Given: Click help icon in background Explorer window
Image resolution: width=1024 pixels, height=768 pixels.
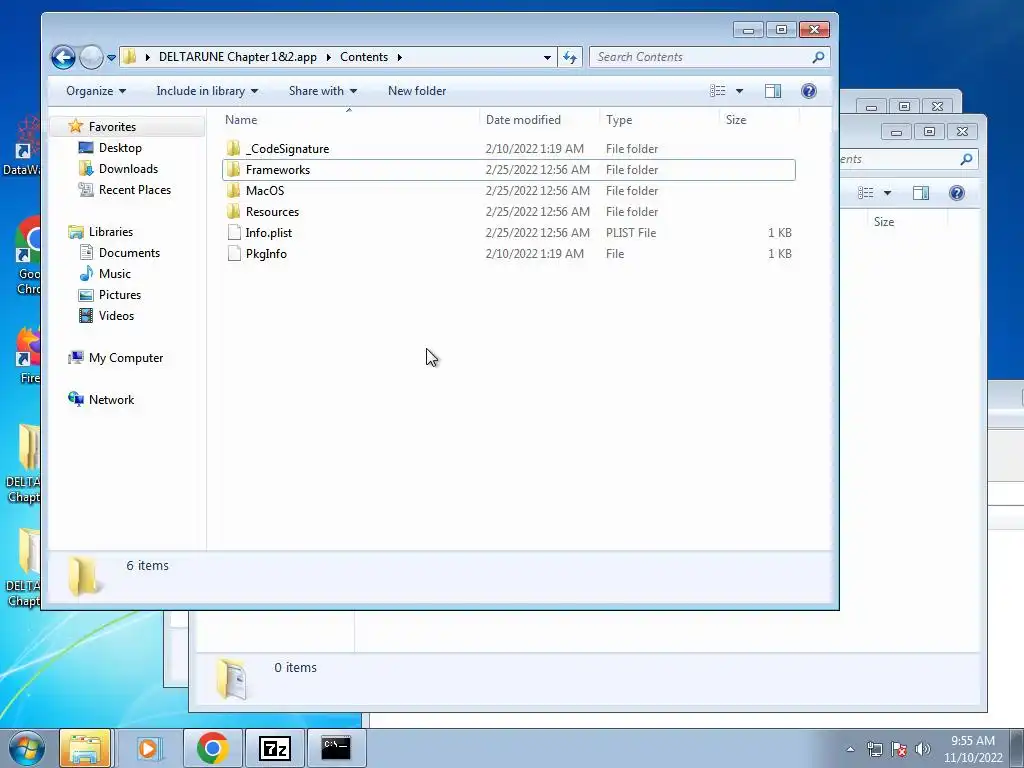Looking at the screenshot, I should coord(957,193).
